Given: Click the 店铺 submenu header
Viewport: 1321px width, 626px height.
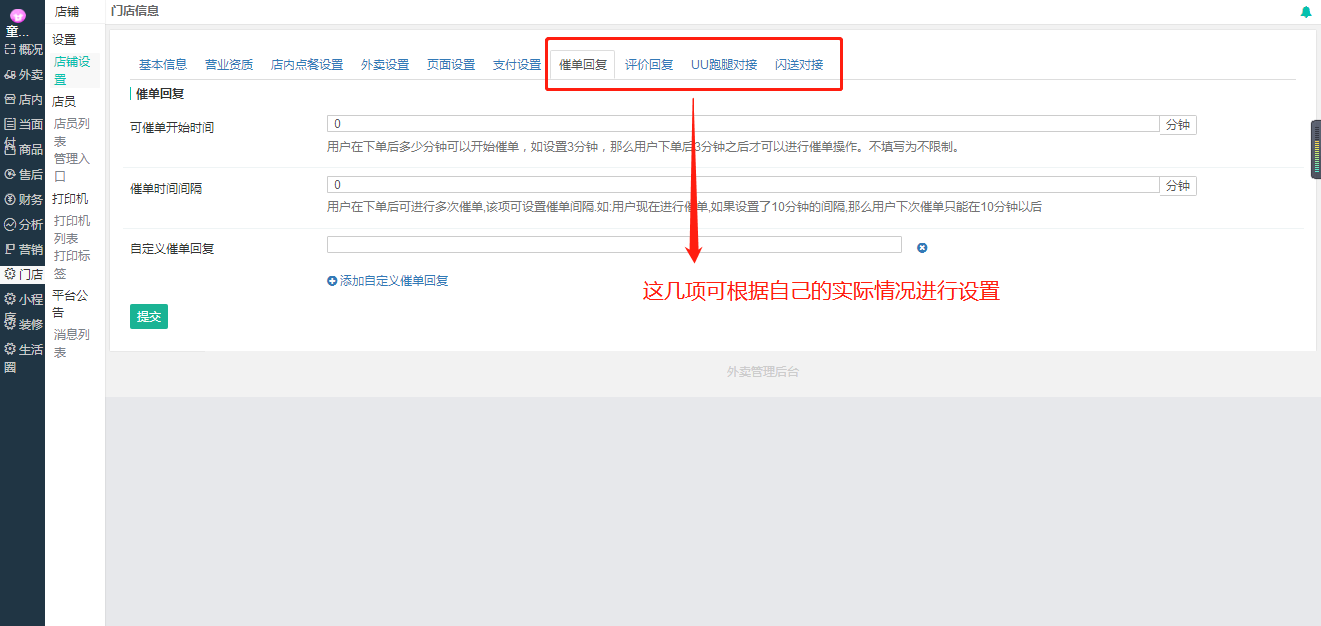Looking at the screenshot, I should click(68, 12).
